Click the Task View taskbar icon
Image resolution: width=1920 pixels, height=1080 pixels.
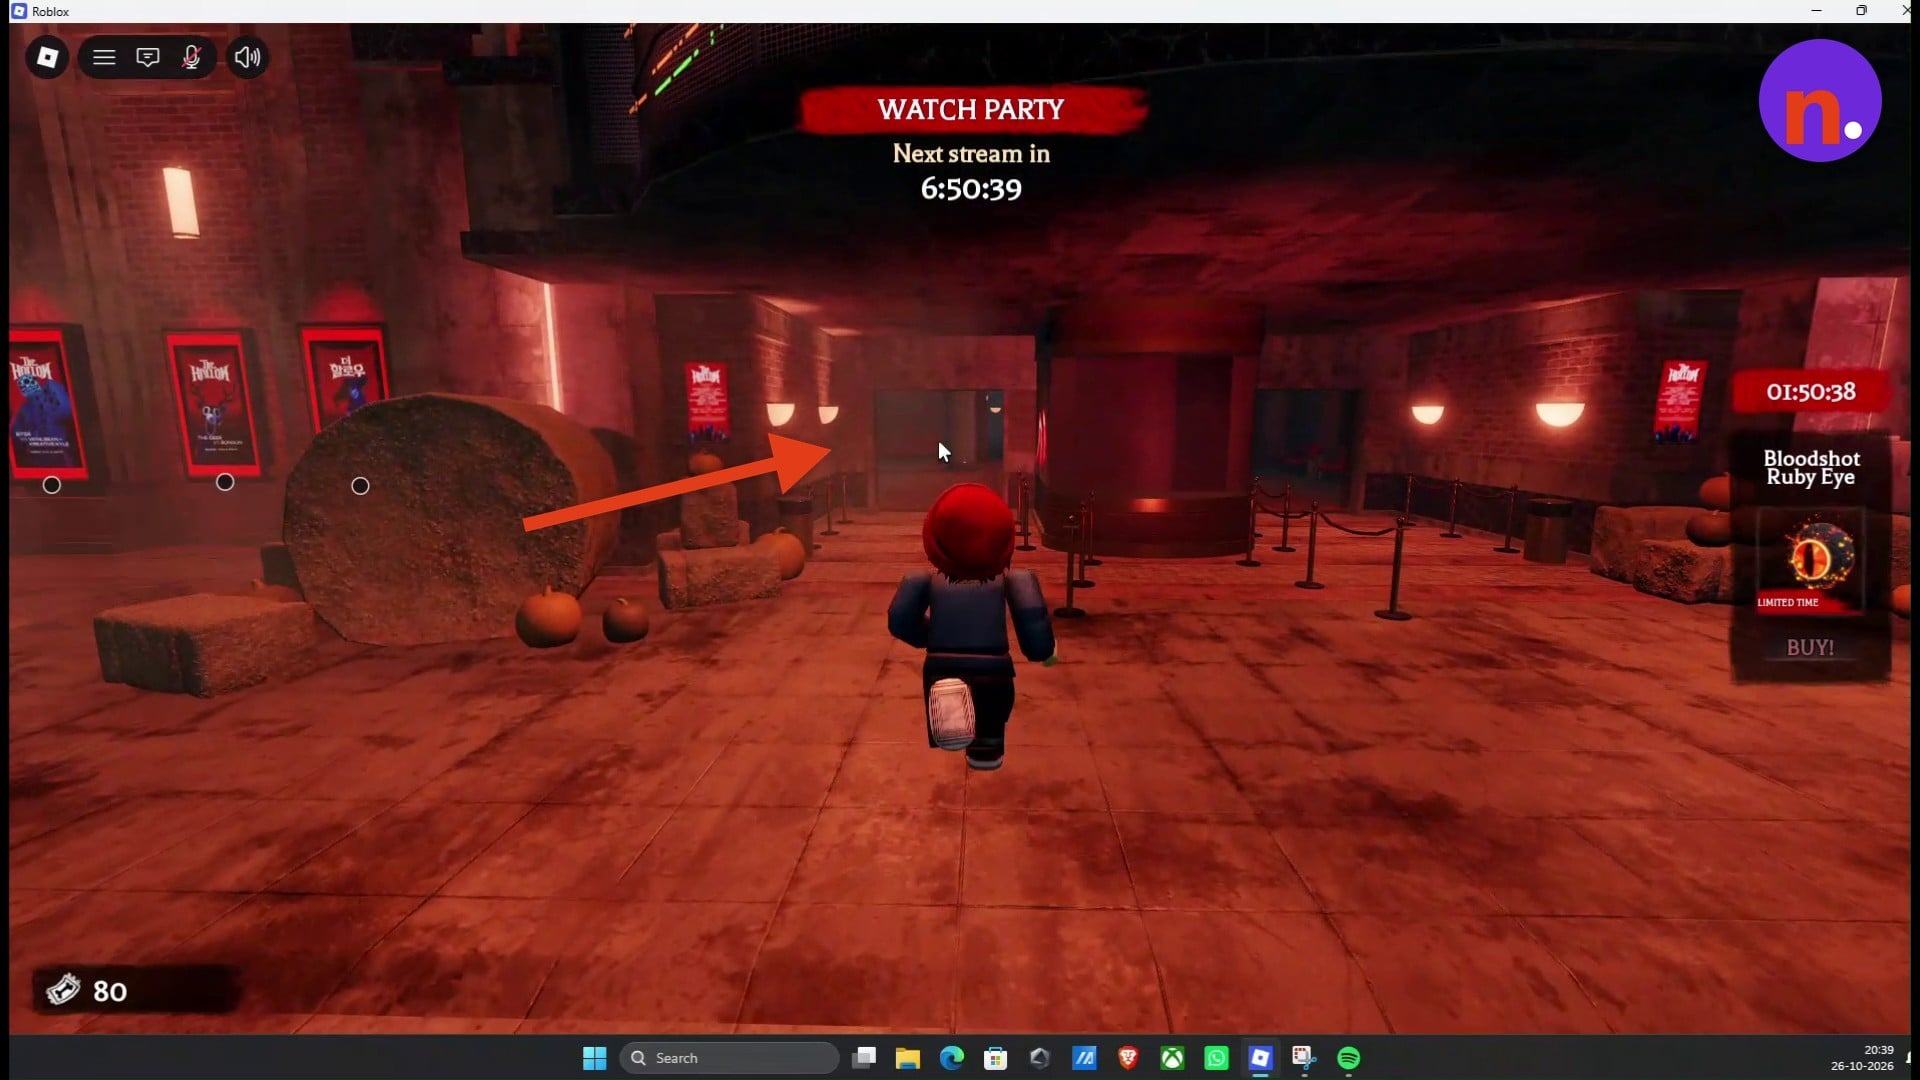coord(864,1058)
